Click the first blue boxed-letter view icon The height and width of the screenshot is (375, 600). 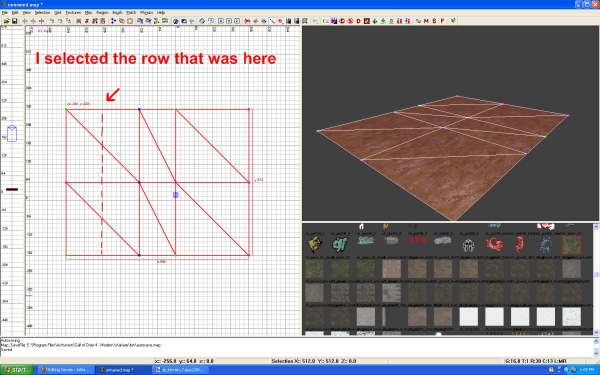(x=221, y=21)
